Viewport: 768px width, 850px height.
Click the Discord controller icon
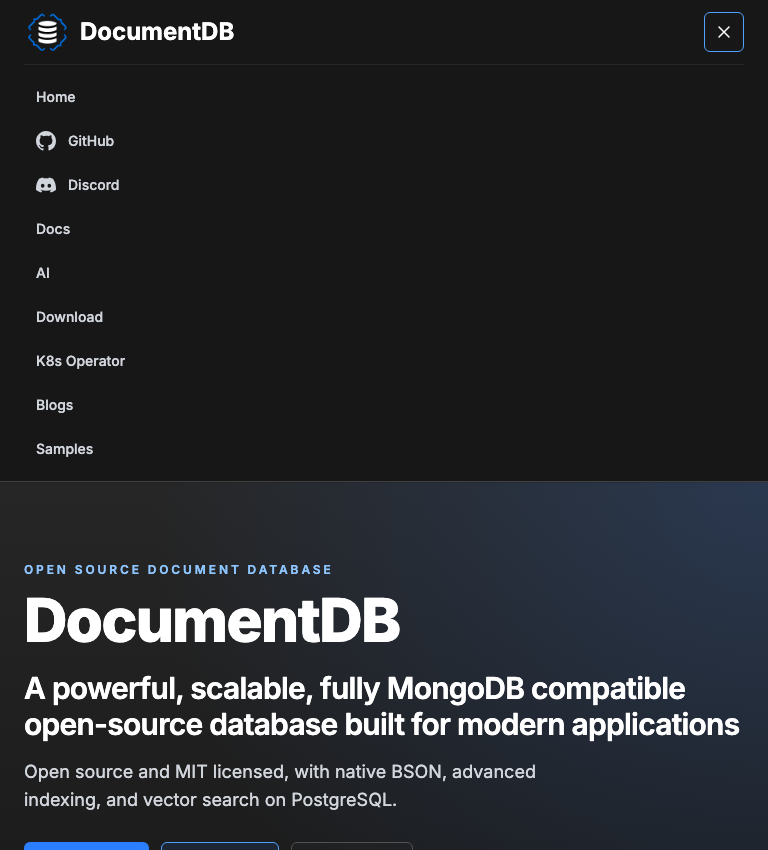click(x=46, y=185)
